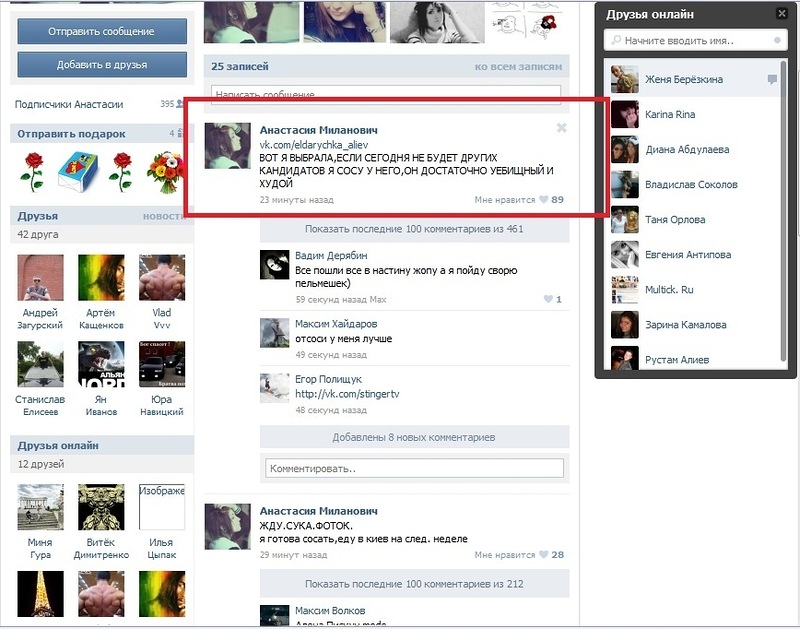Click the Евгения Антипова avatar in online friends panel
This screenshot has height=629, width=800.
[x=625, y=255]
